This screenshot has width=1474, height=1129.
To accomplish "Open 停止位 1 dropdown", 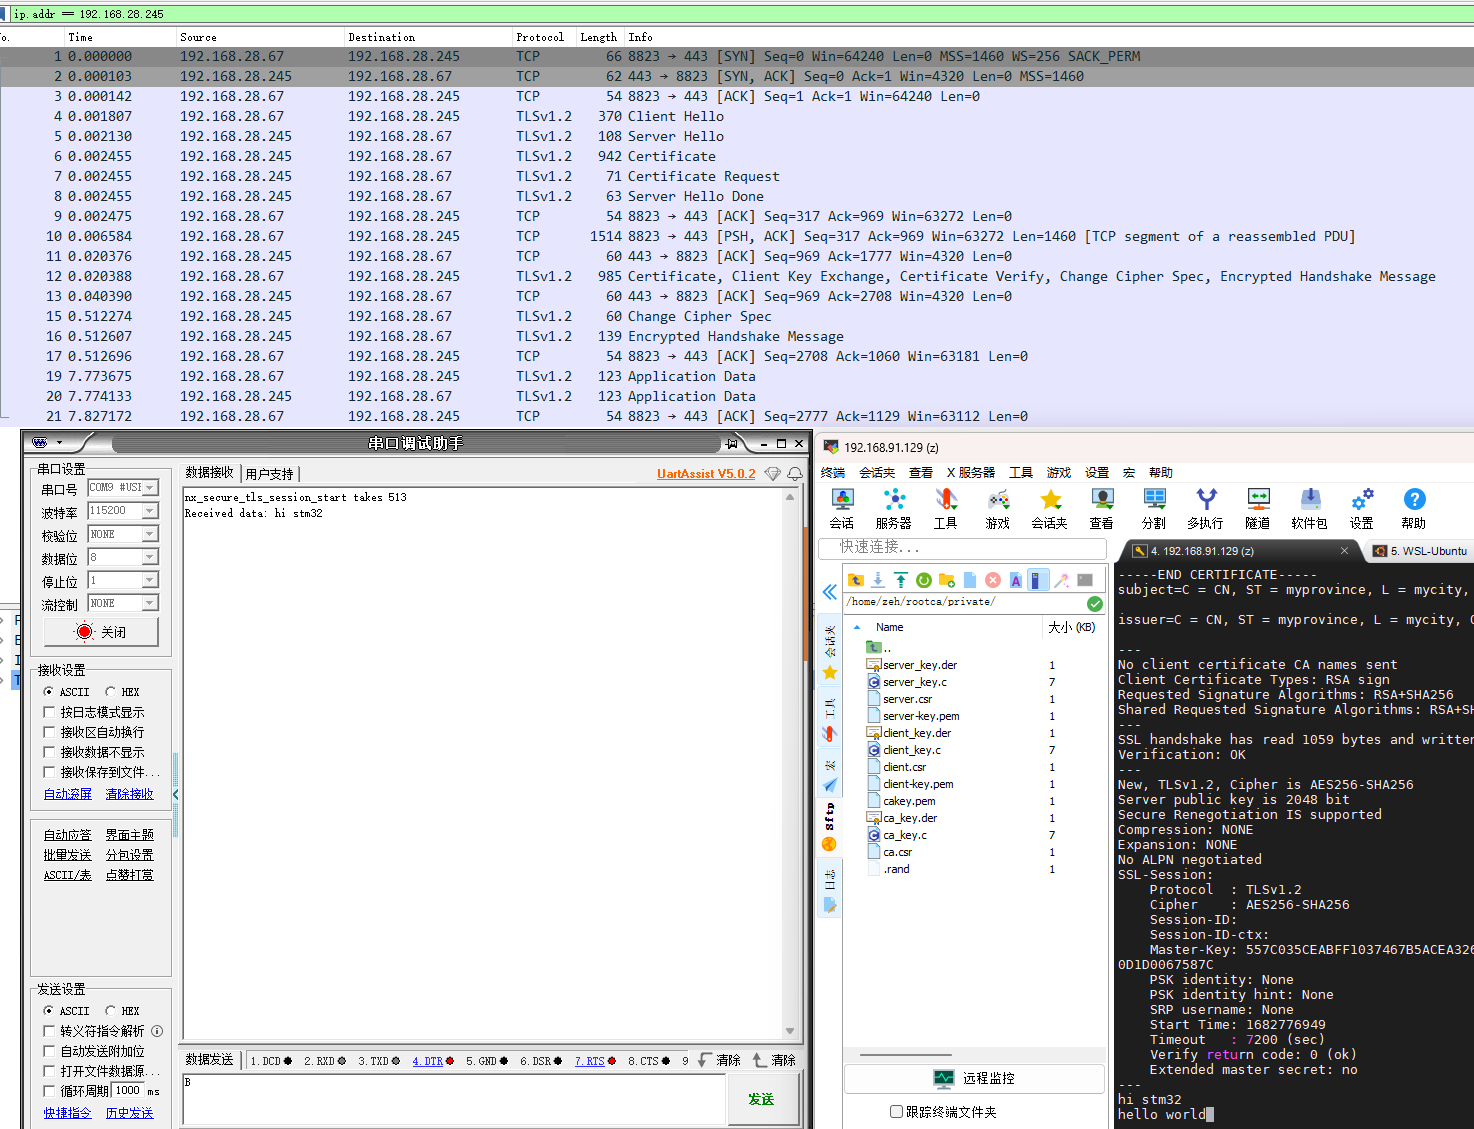I will coord(150,581).
